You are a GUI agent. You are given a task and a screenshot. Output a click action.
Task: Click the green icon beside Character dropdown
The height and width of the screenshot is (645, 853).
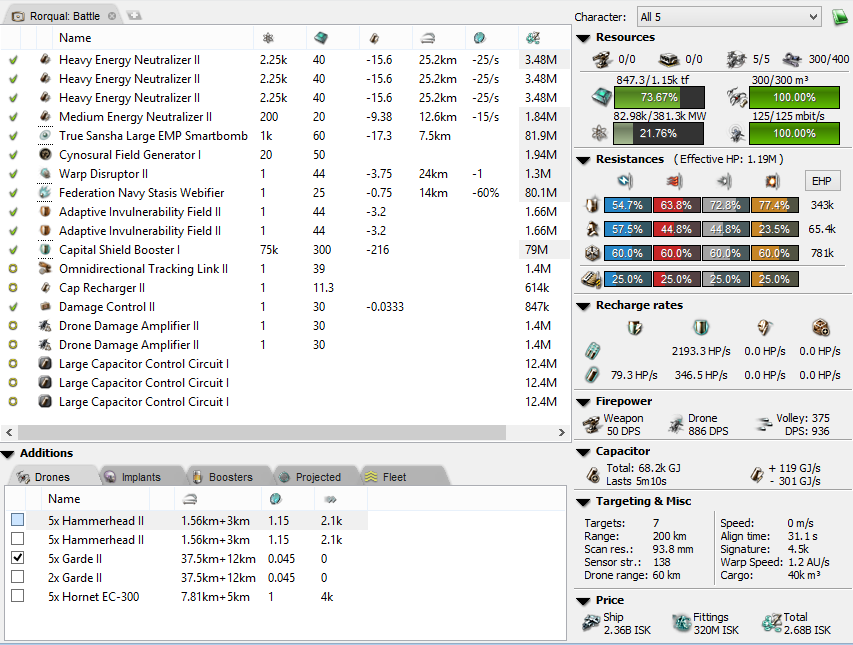click(x=840, y=17)
